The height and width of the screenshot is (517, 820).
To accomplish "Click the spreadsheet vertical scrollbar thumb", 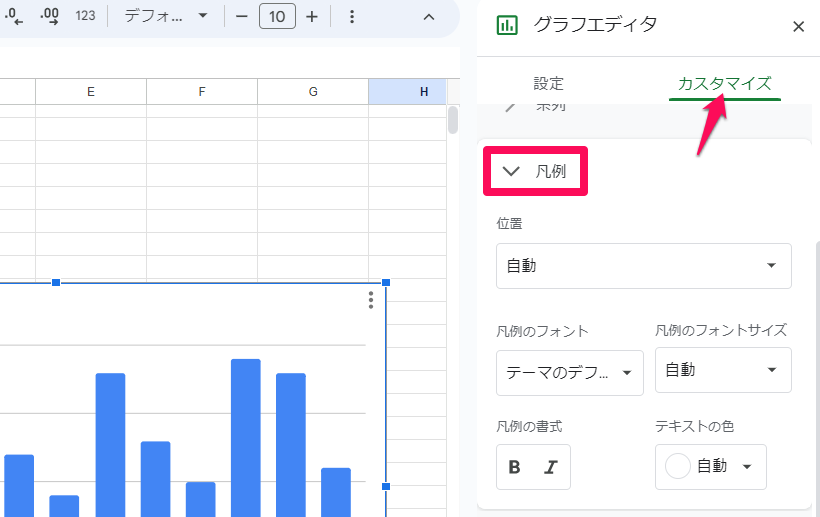I will pos(453,120).
